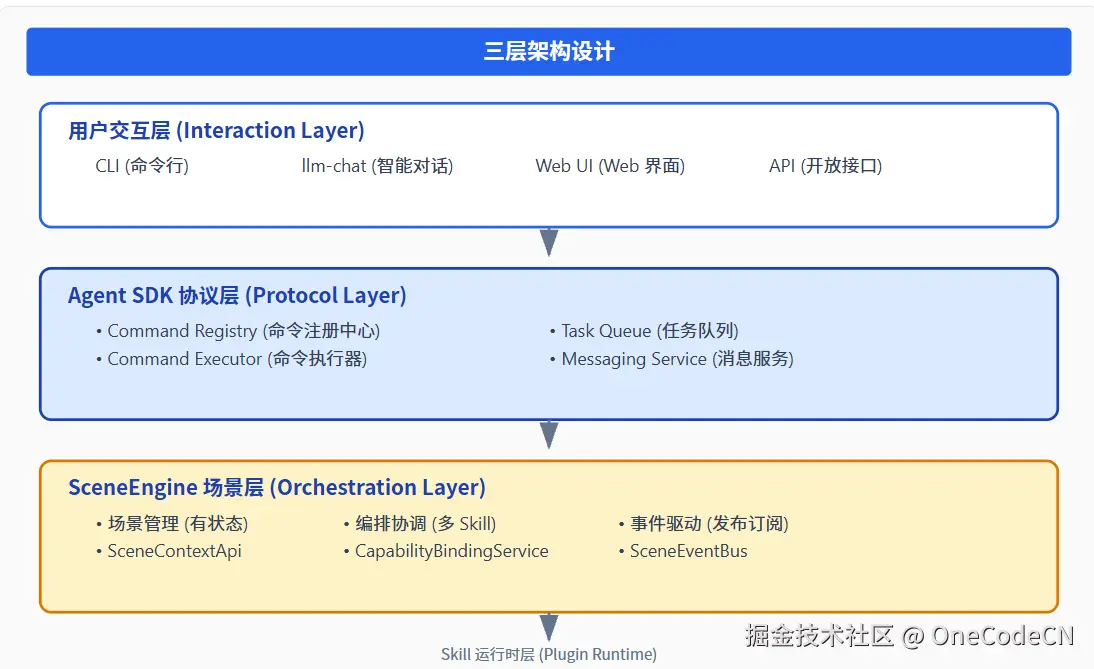Toggle 编排协调 (多 Skill) entry
This screenshot has width=1094, height=669.
(419, 523)
